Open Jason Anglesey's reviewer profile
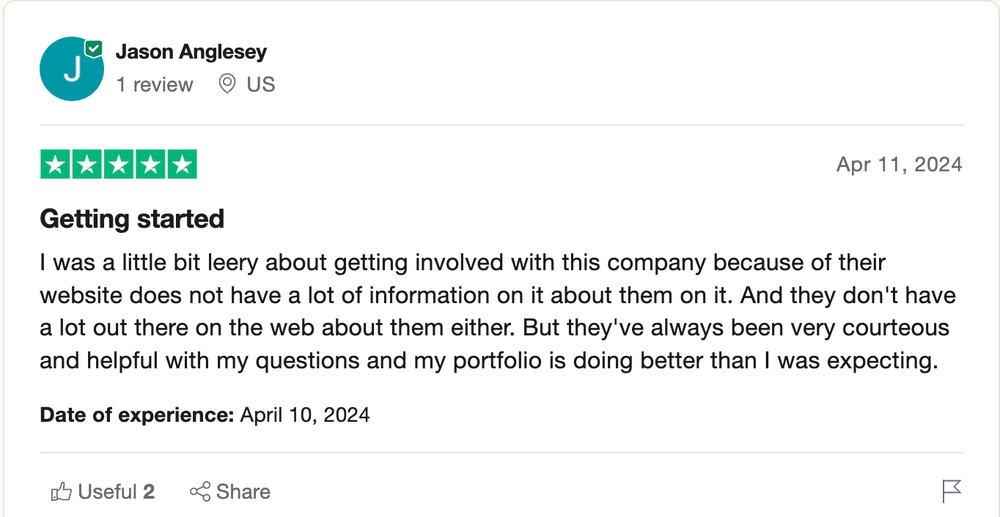Screen dimensions: 1000x517 [191, 51]
